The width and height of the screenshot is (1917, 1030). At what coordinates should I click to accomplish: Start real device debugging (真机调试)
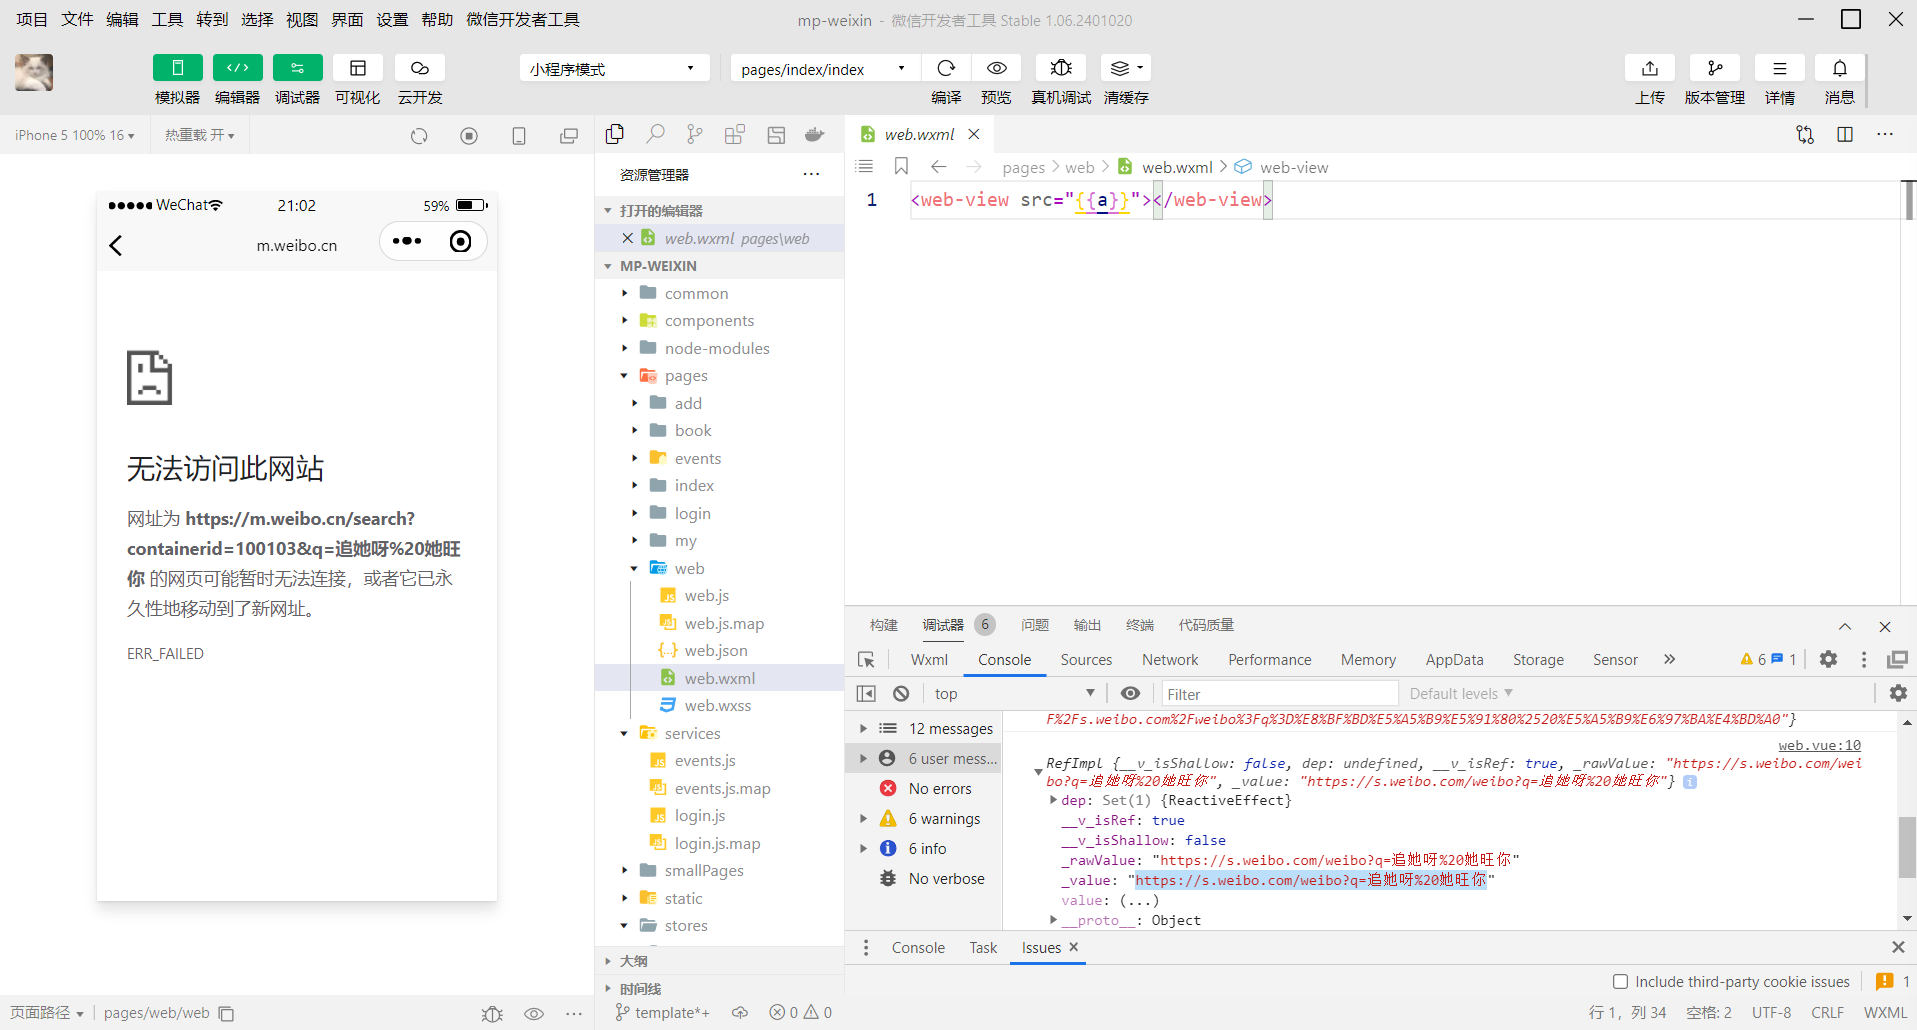click(x=1061, y=68)
